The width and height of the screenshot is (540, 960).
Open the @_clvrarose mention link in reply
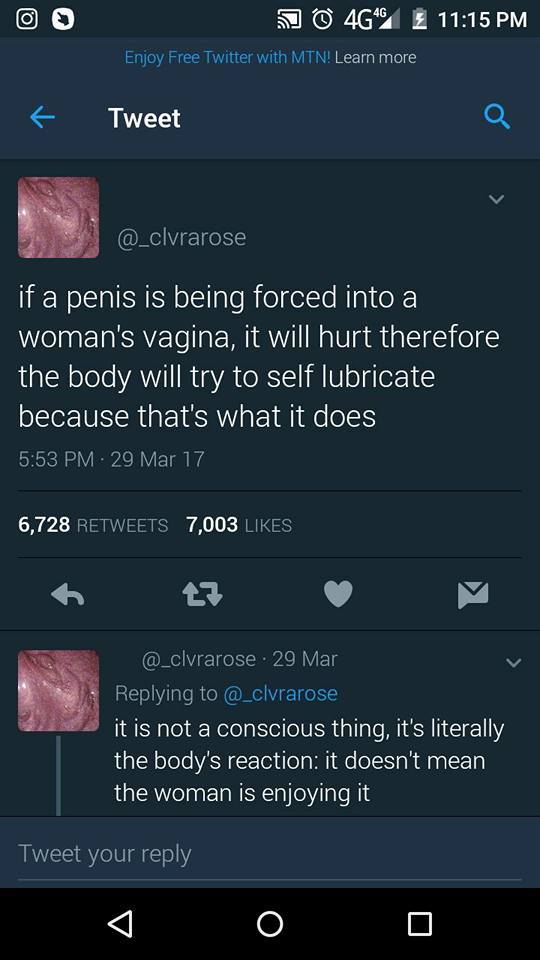pos(280,694)
